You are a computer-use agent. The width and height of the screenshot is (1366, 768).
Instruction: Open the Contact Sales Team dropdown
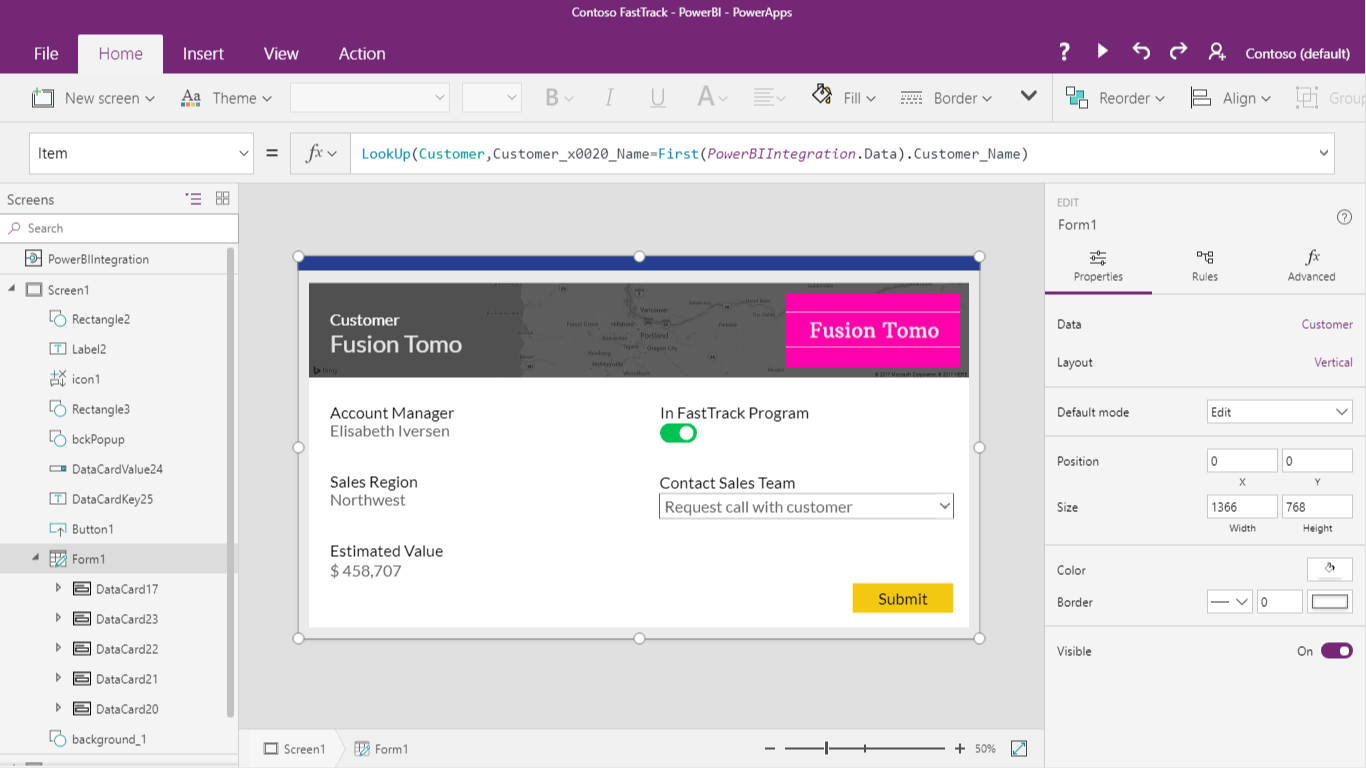[806, 507]
